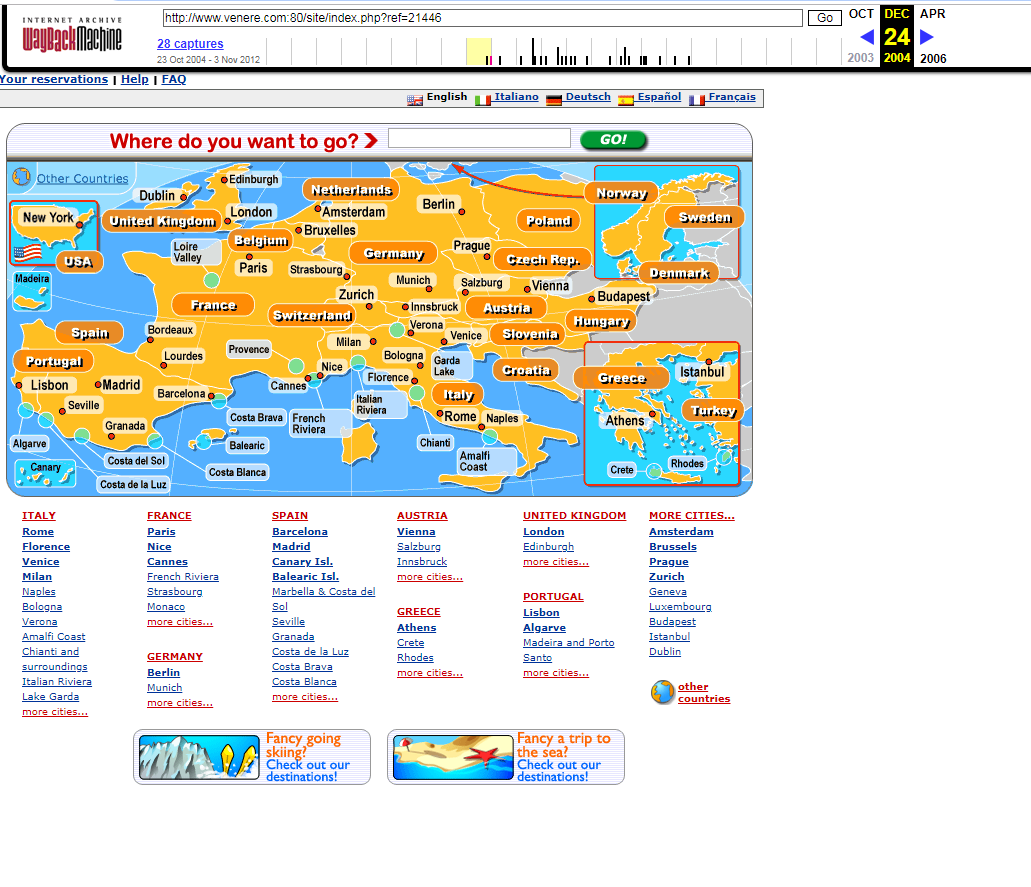Click the Wayback URL address field
Viewport: 1031px width, 887px height.
coord(483,18)
